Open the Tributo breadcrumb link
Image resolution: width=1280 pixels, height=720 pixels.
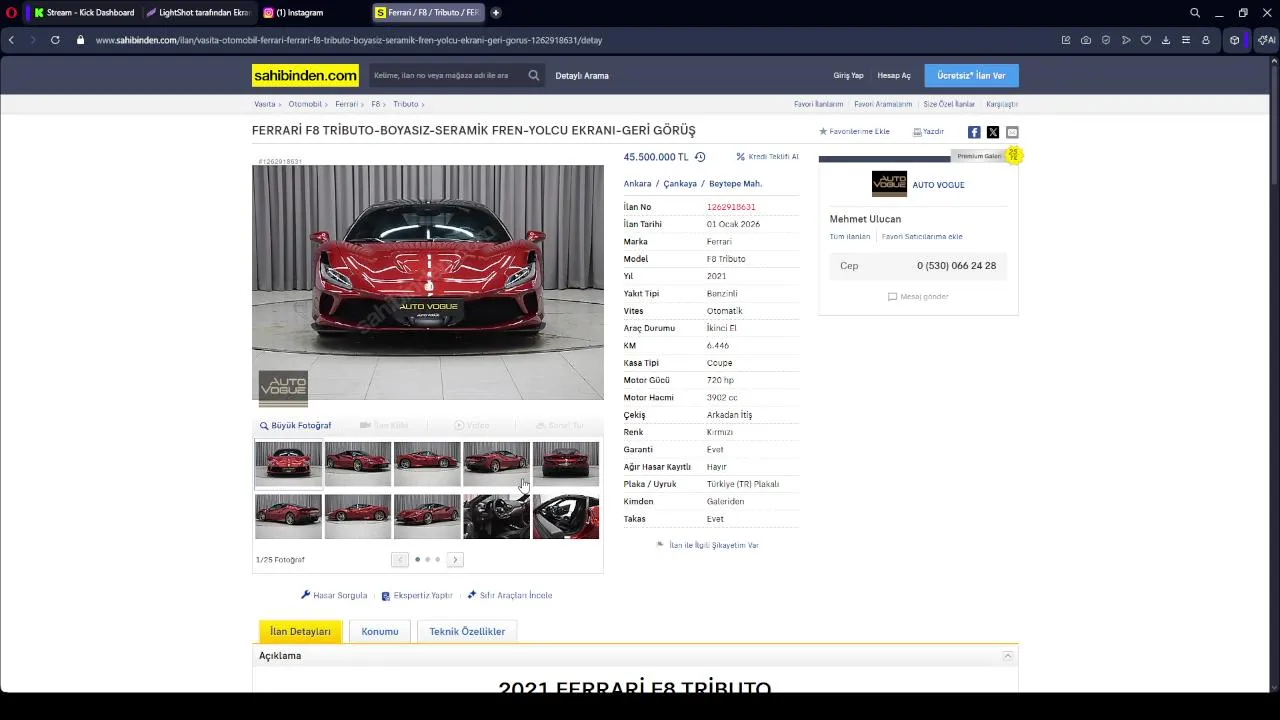click(405, 104)
